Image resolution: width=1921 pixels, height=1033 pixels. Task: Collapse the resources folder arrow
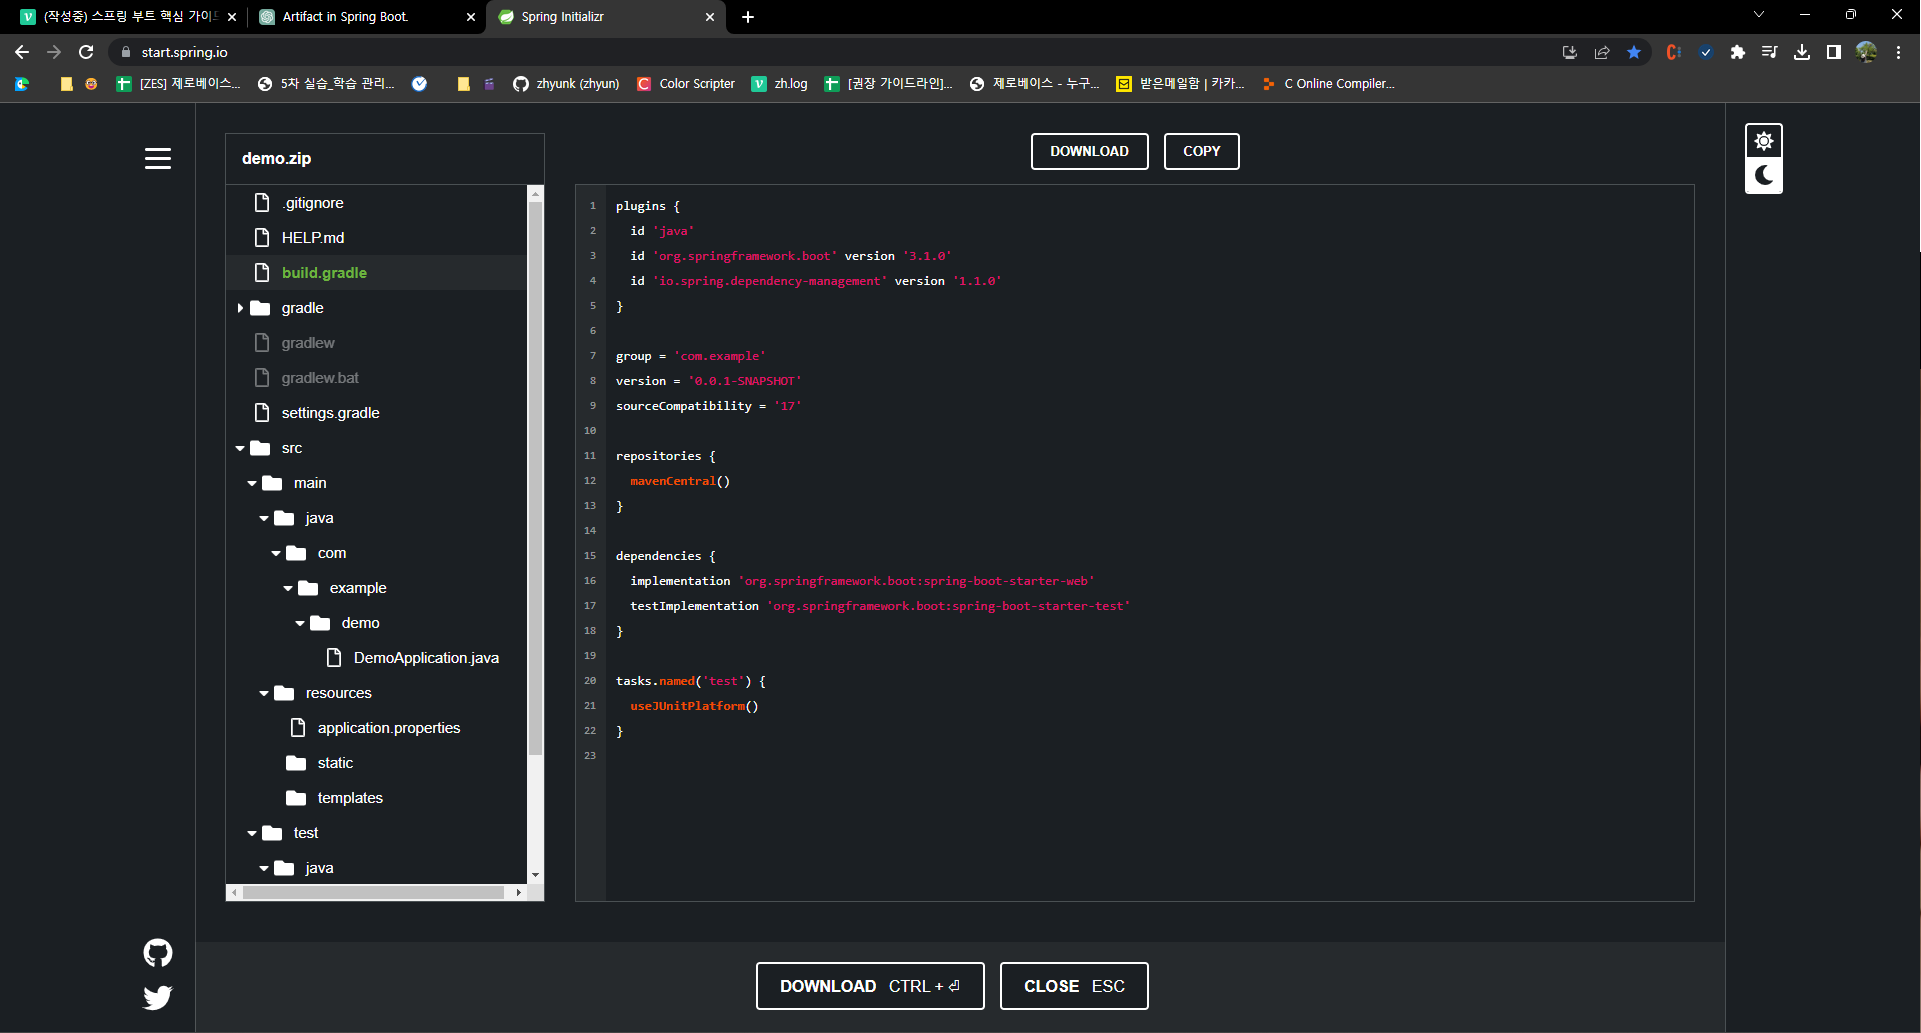pos(264,693)
